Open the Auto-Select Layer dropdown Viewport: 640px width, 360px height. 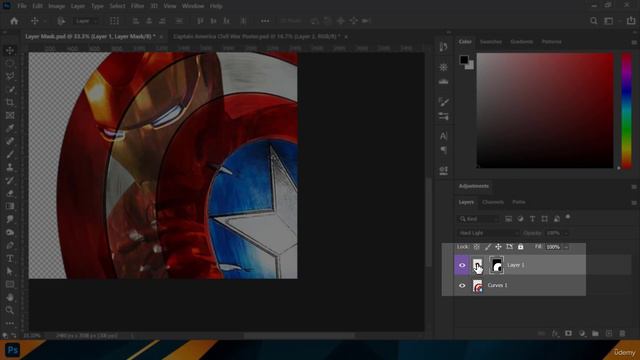coord(86,21)
